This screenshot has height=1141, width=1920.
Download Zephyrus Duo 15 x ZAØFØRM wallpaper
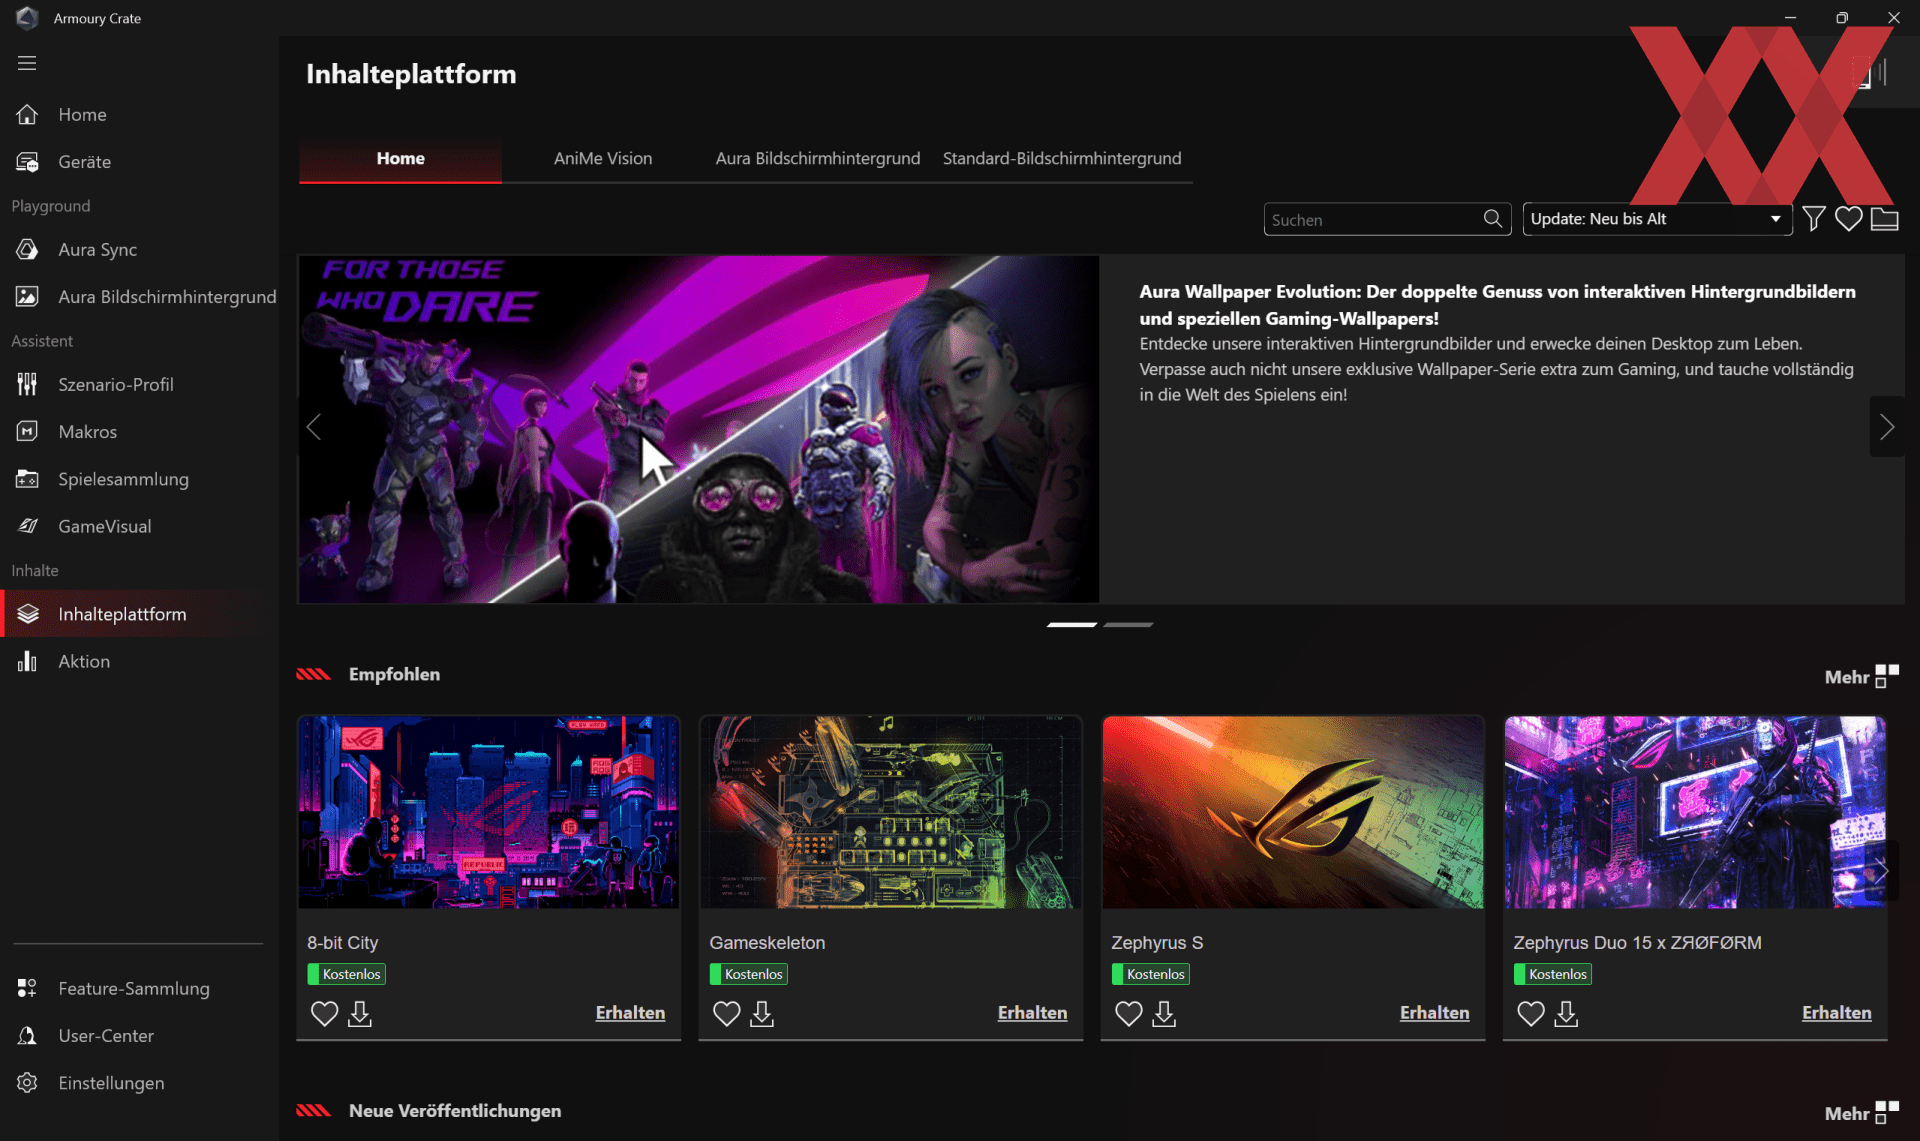click(1566, 1014)
